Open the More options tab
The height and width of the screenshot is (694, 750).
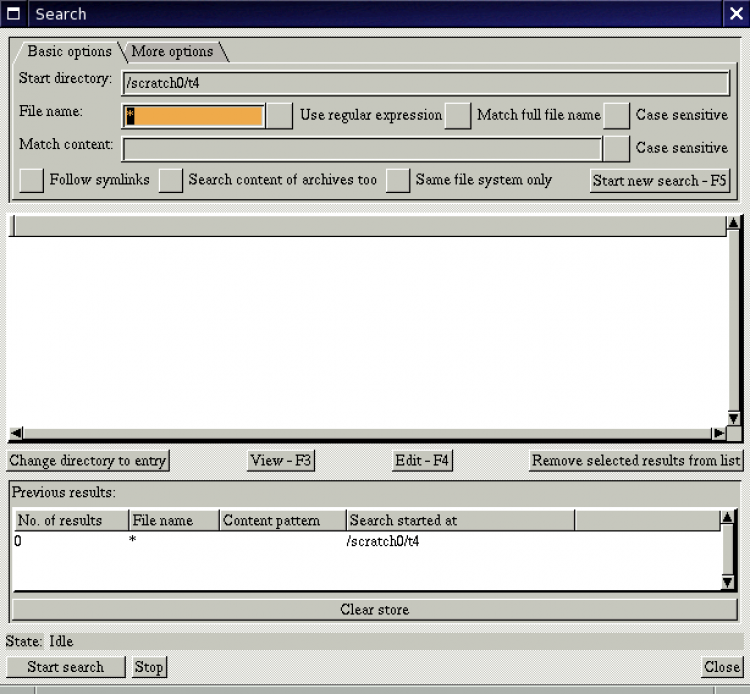click(172, 51)
